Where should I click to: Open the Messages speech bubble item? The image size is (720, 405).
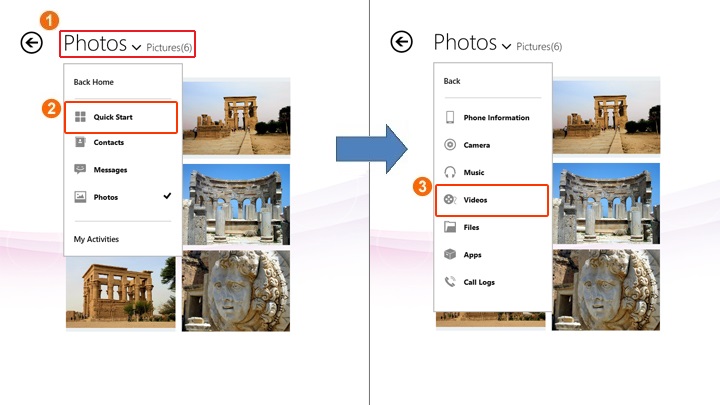(x=80, y=170)
